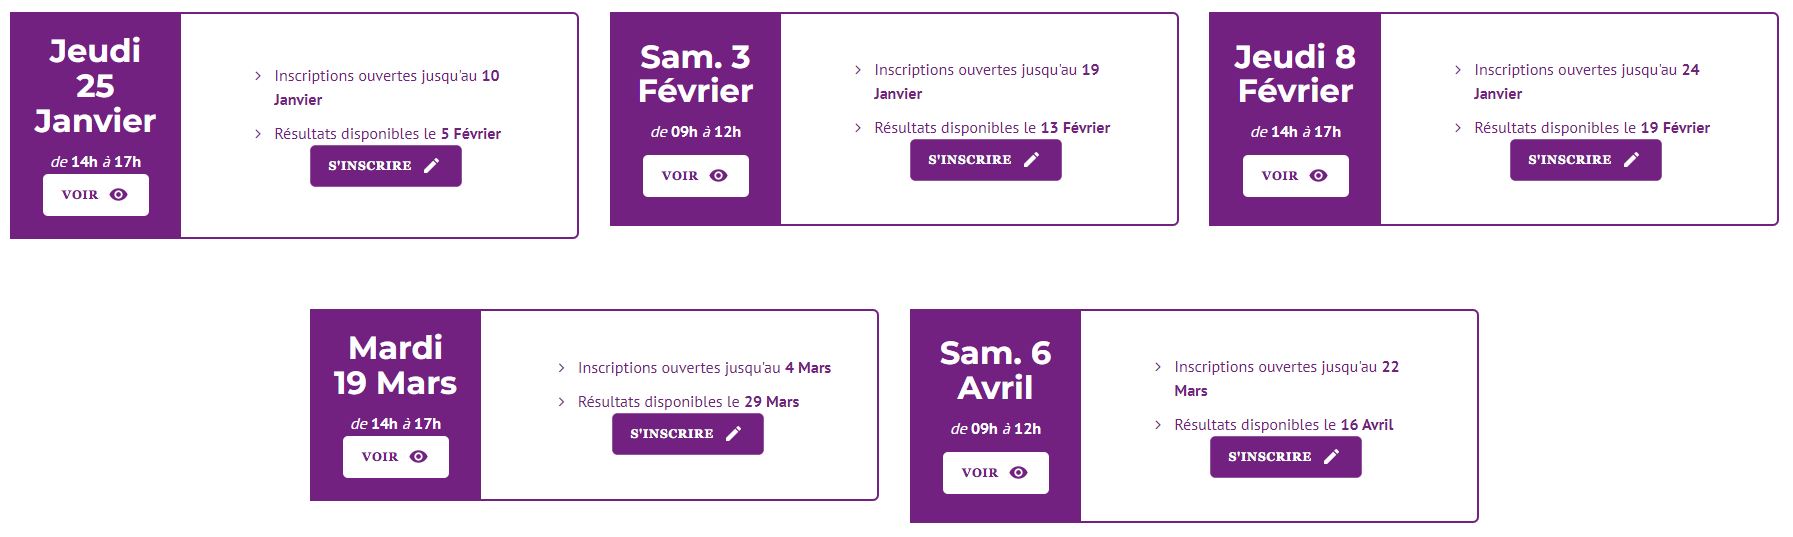Open VOIR details for Jeudi 8 Février
1793x537 pixels.
(x=1295, y=176)
